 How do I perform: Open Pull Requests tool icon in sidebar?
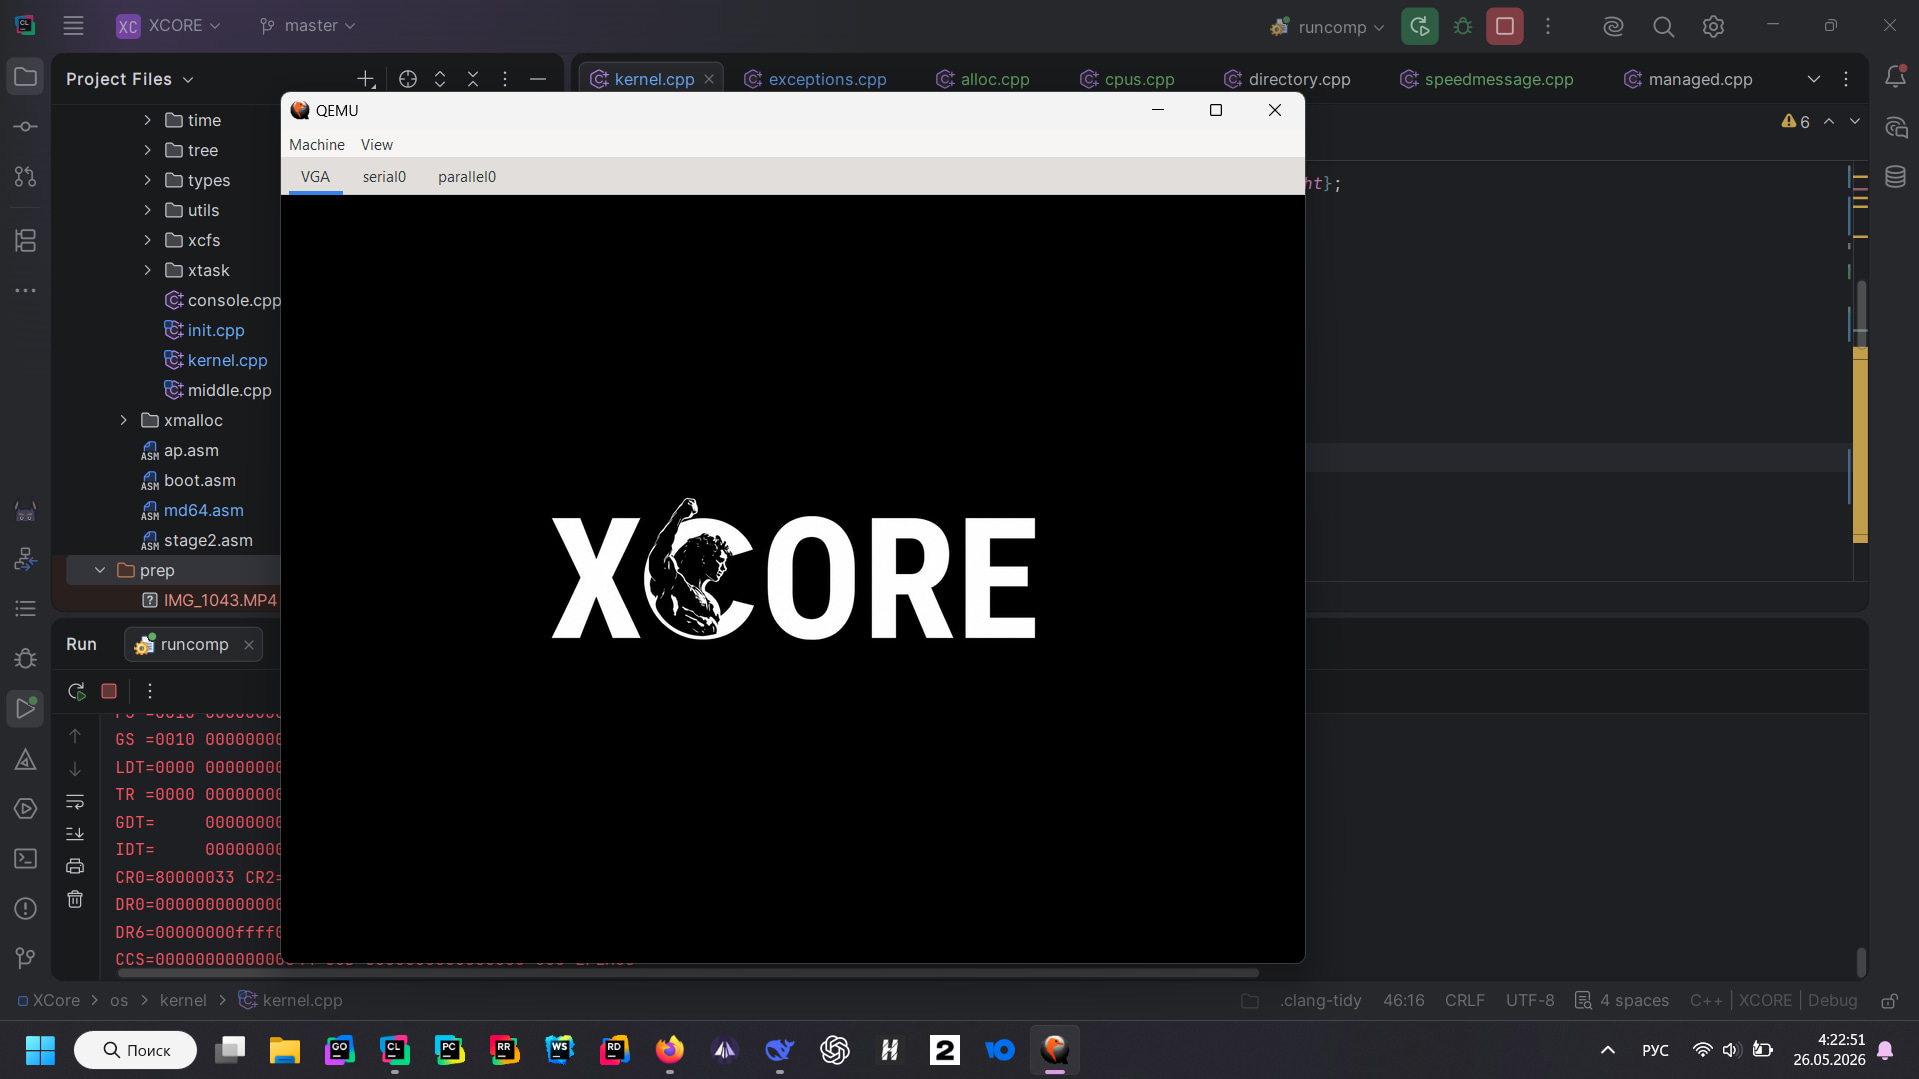26,177
